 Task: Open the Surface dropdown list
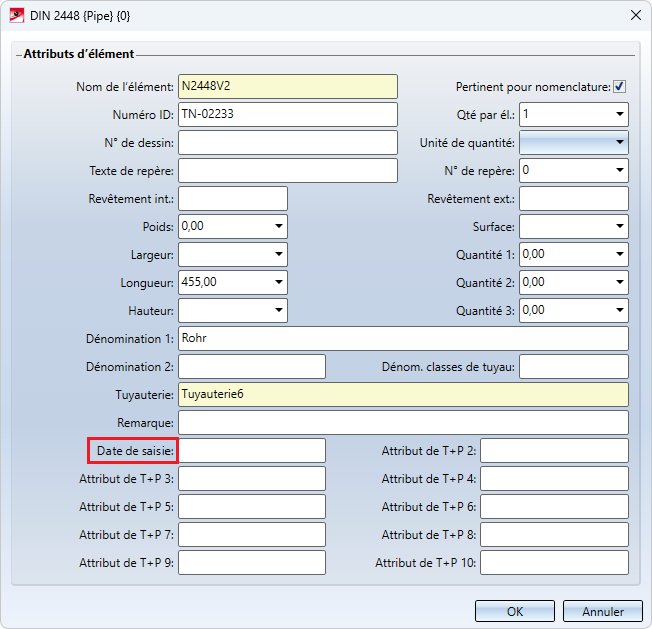point(619,227)
